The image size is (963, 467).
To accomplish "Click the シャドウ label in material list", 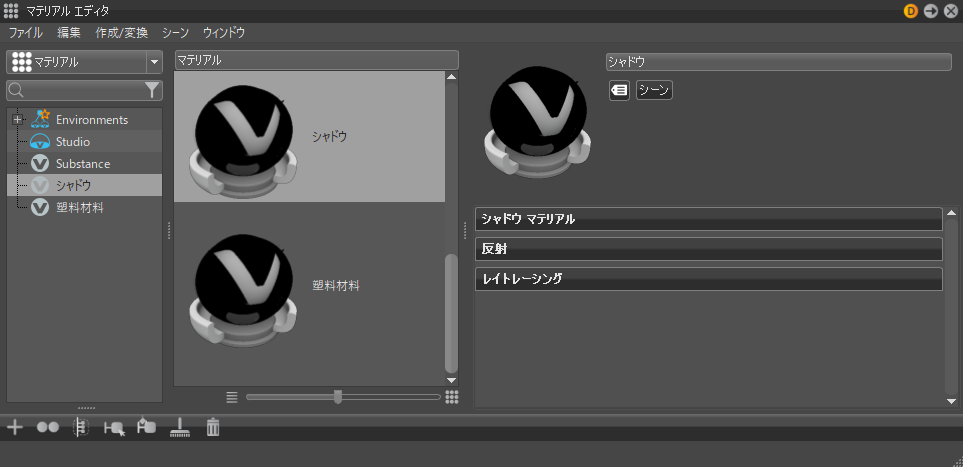I will (x=329, y=137).
